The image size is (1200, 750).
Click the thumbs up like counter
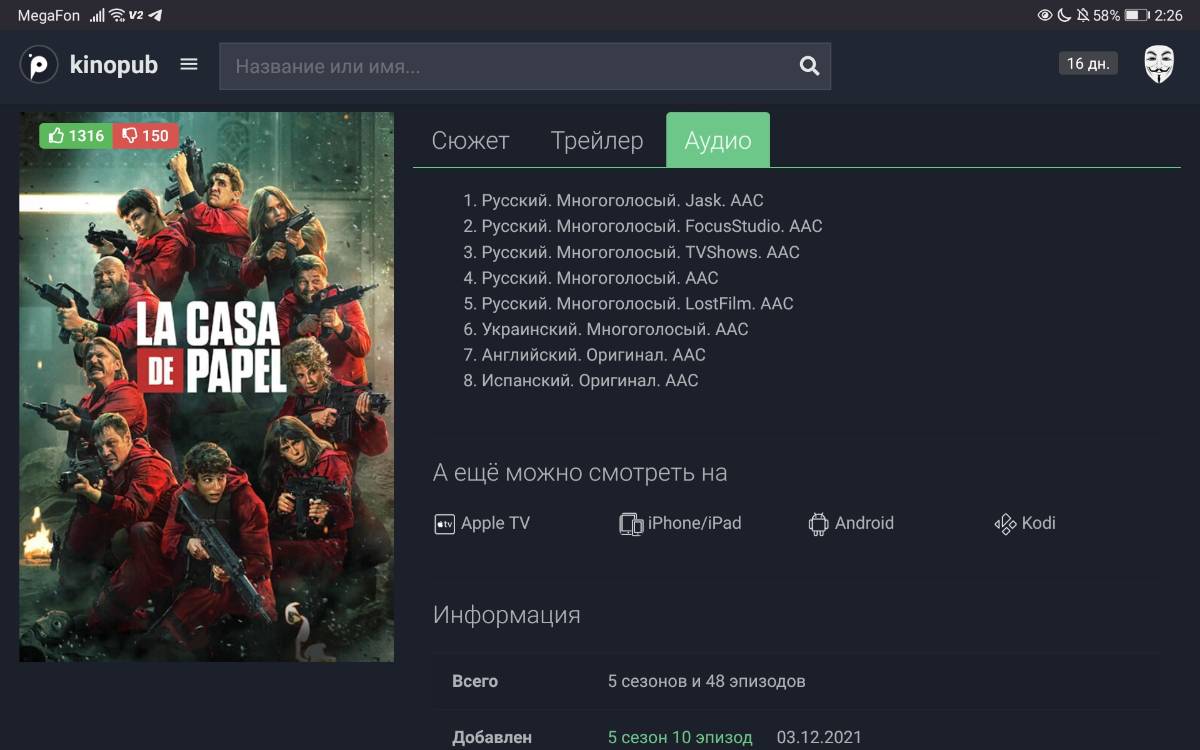click(76, 136)
